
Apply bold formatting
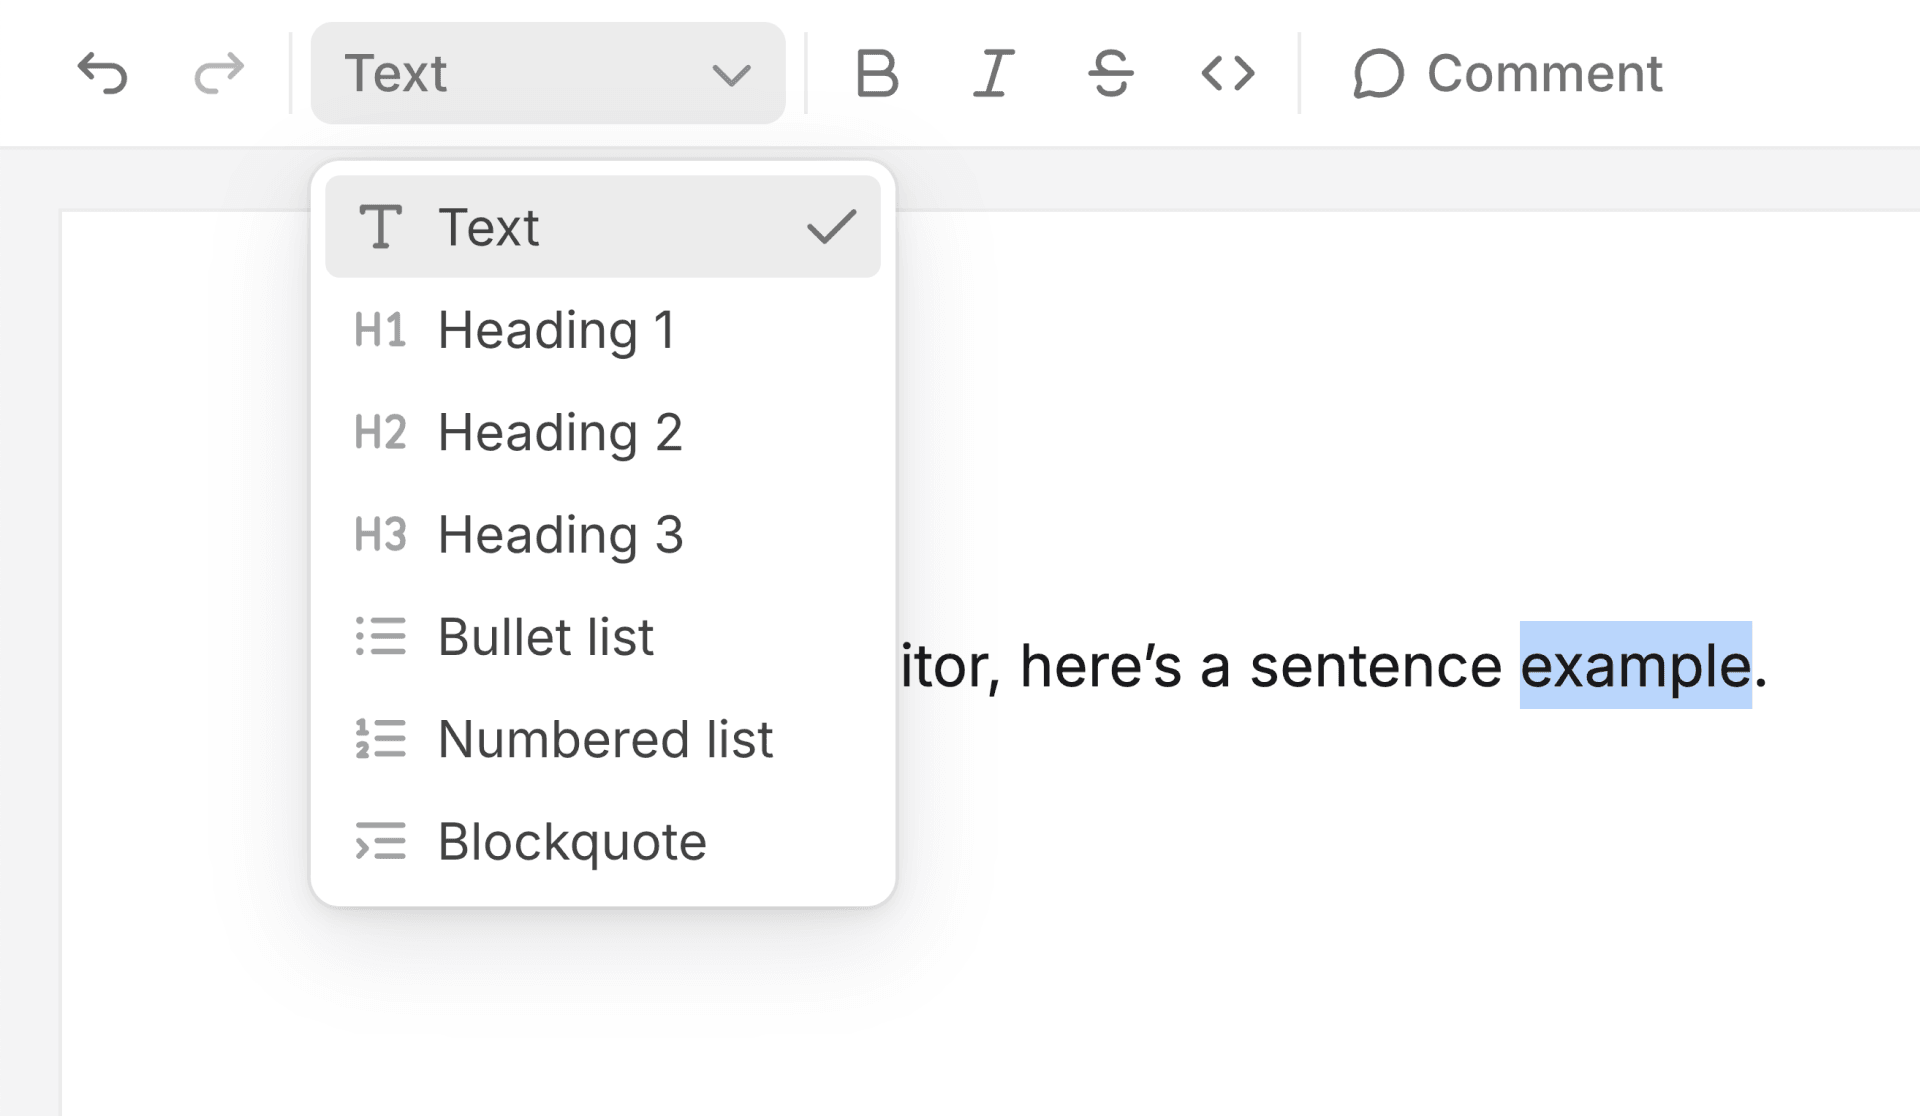[x=877, y=73]
